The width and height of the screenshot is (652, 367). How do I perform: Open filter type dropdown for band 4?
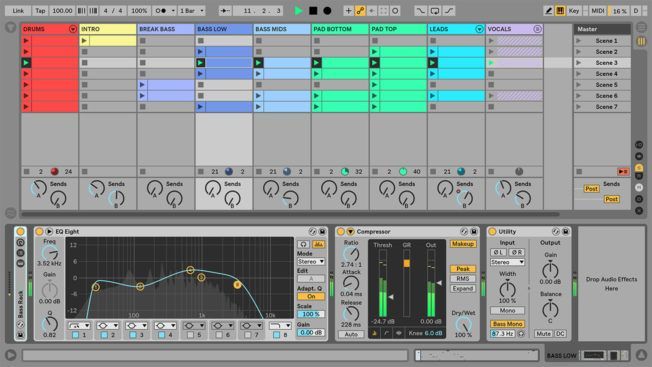point(165,325)
